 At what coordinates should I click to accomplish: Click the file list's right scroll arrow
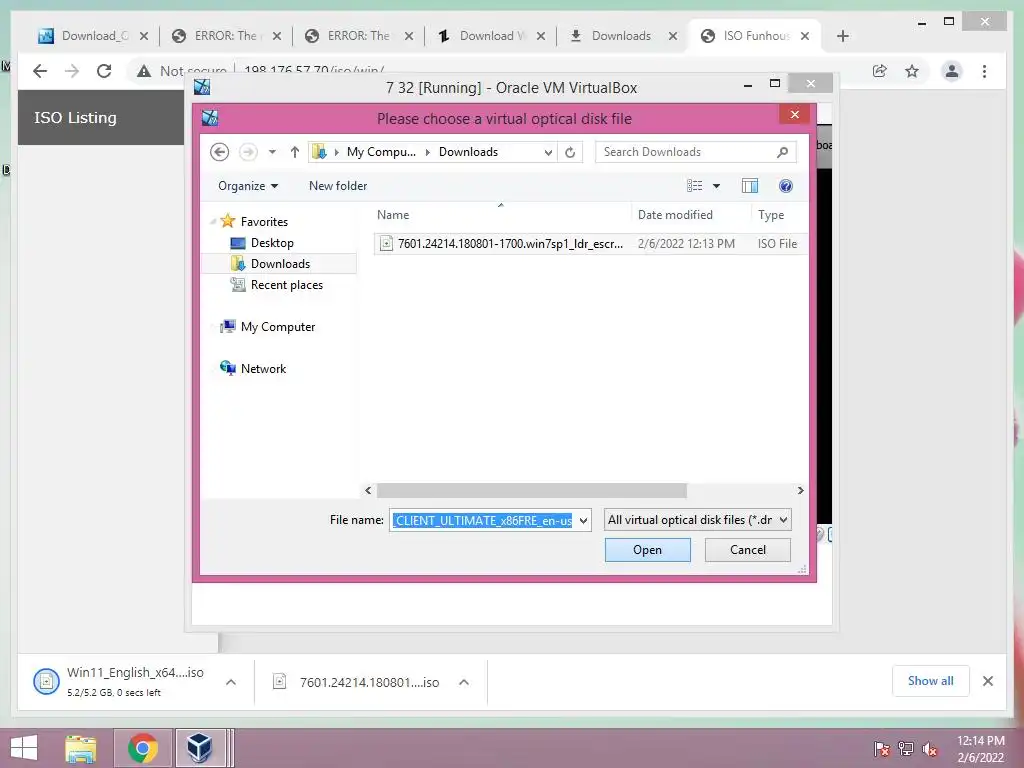pyautogui.click(x=800, y=490)
